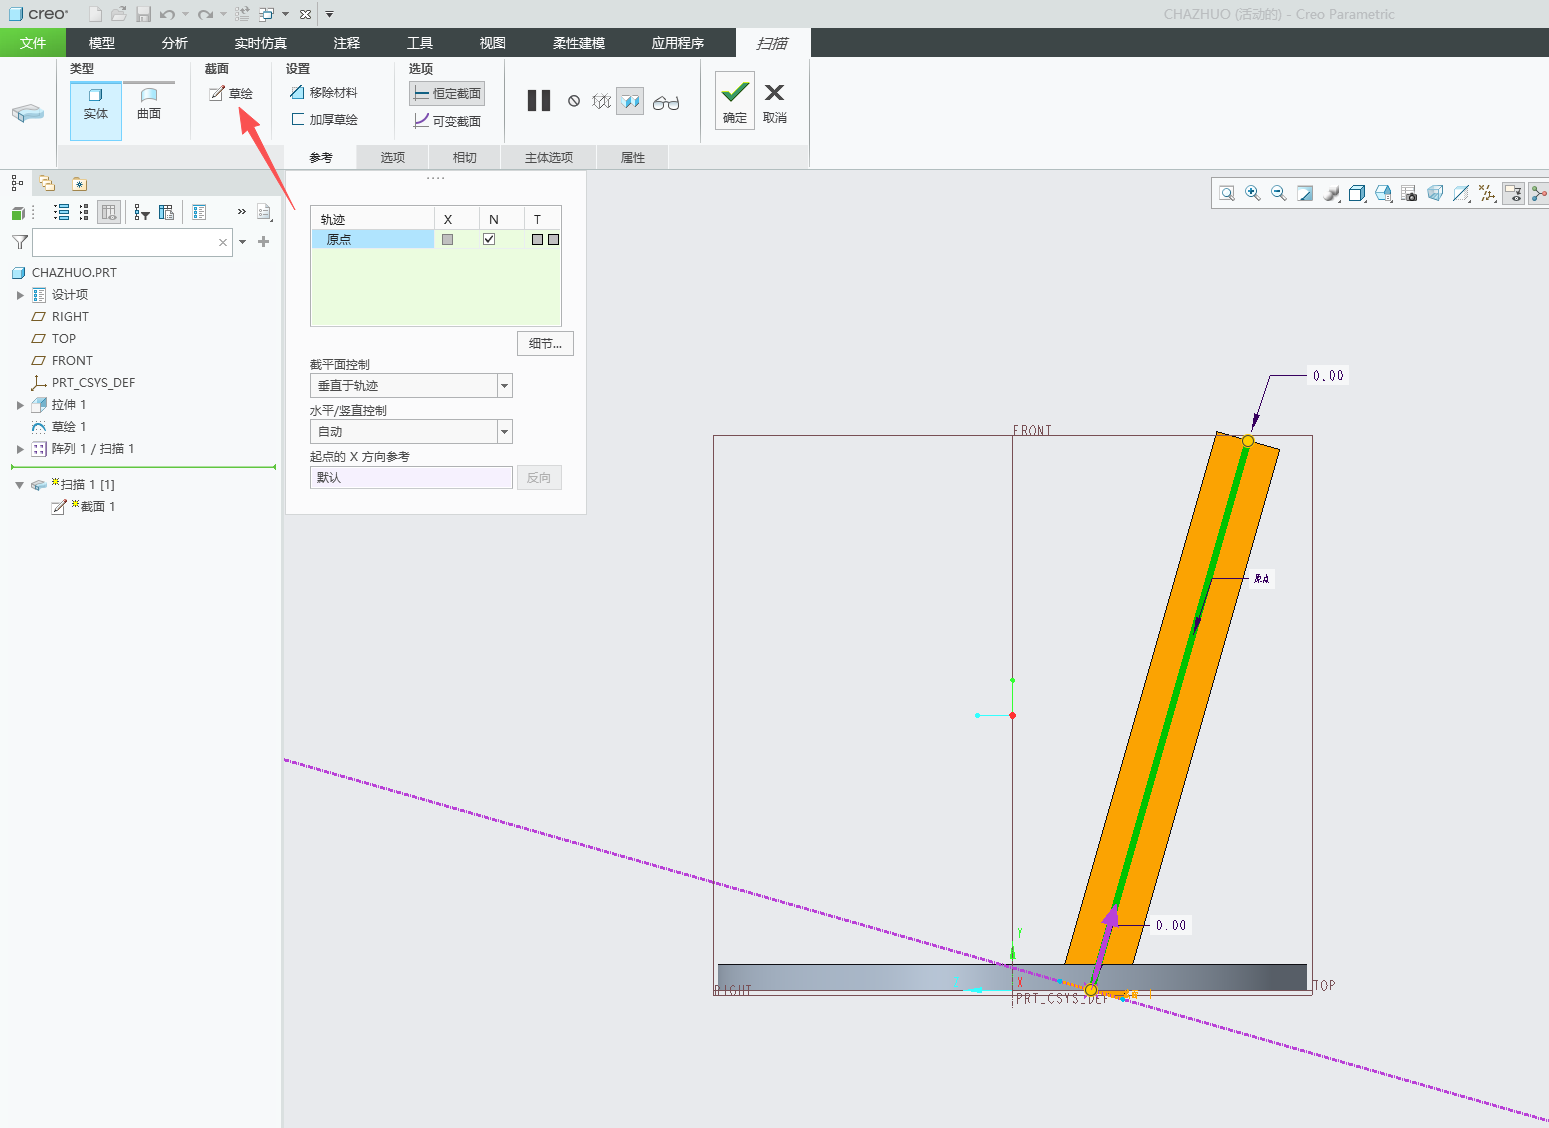Click the attached preview icon

(x=630, y=101)
